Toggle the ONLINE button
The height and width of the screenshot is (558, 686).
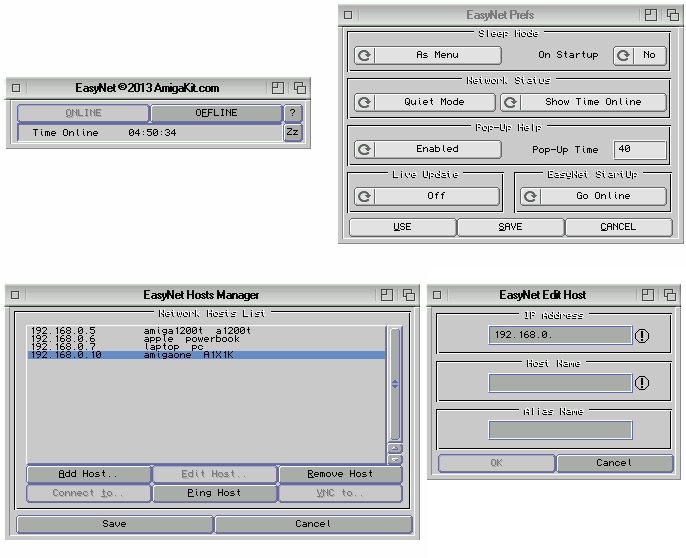(83, 113)
